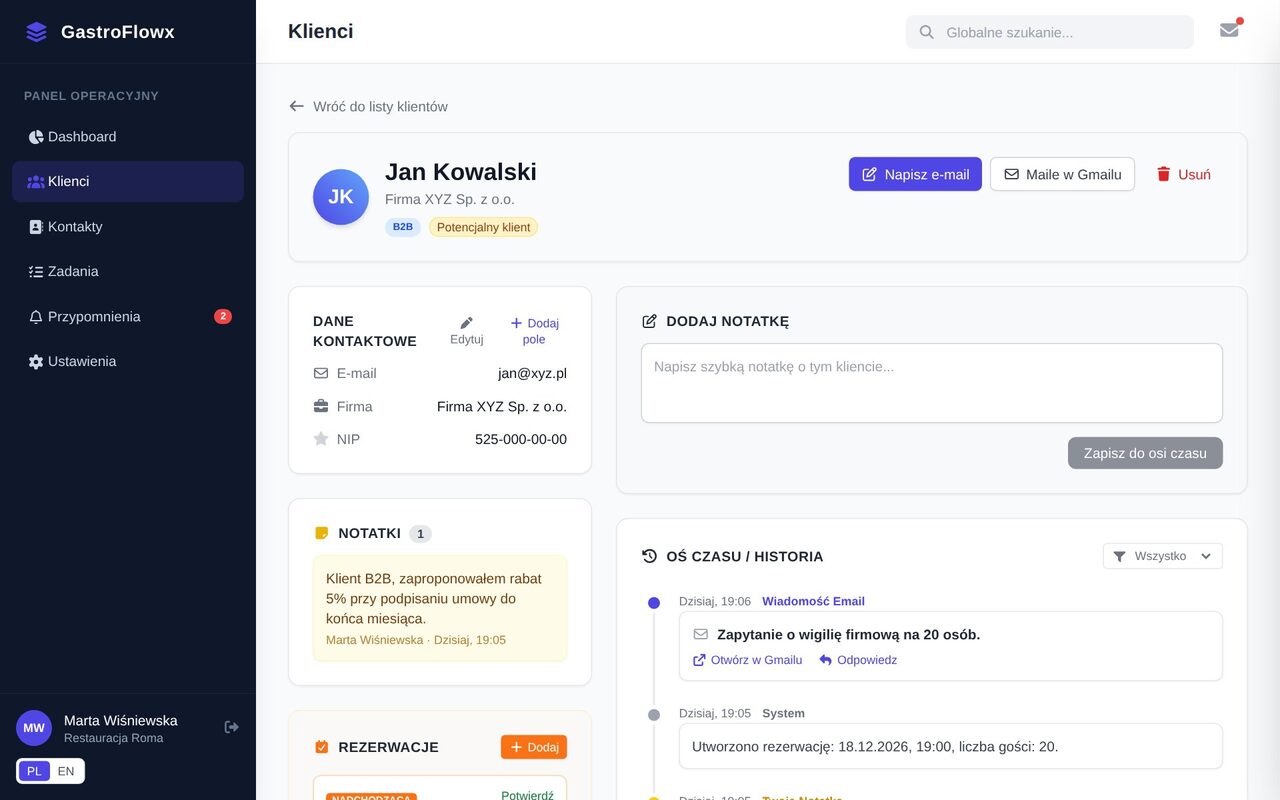Add a reservation with the orange Dodaj button
Image resolution: width=1280 pixels, height=800 pixels.
[534, 747]
